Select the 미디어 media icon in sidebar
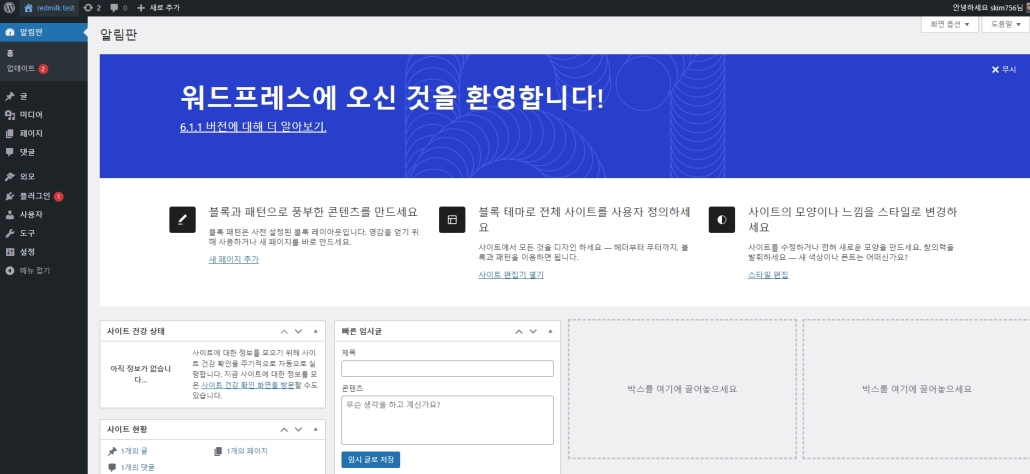Image resolution: width=1030 pixels, height=474 pixels. [9, 115]
